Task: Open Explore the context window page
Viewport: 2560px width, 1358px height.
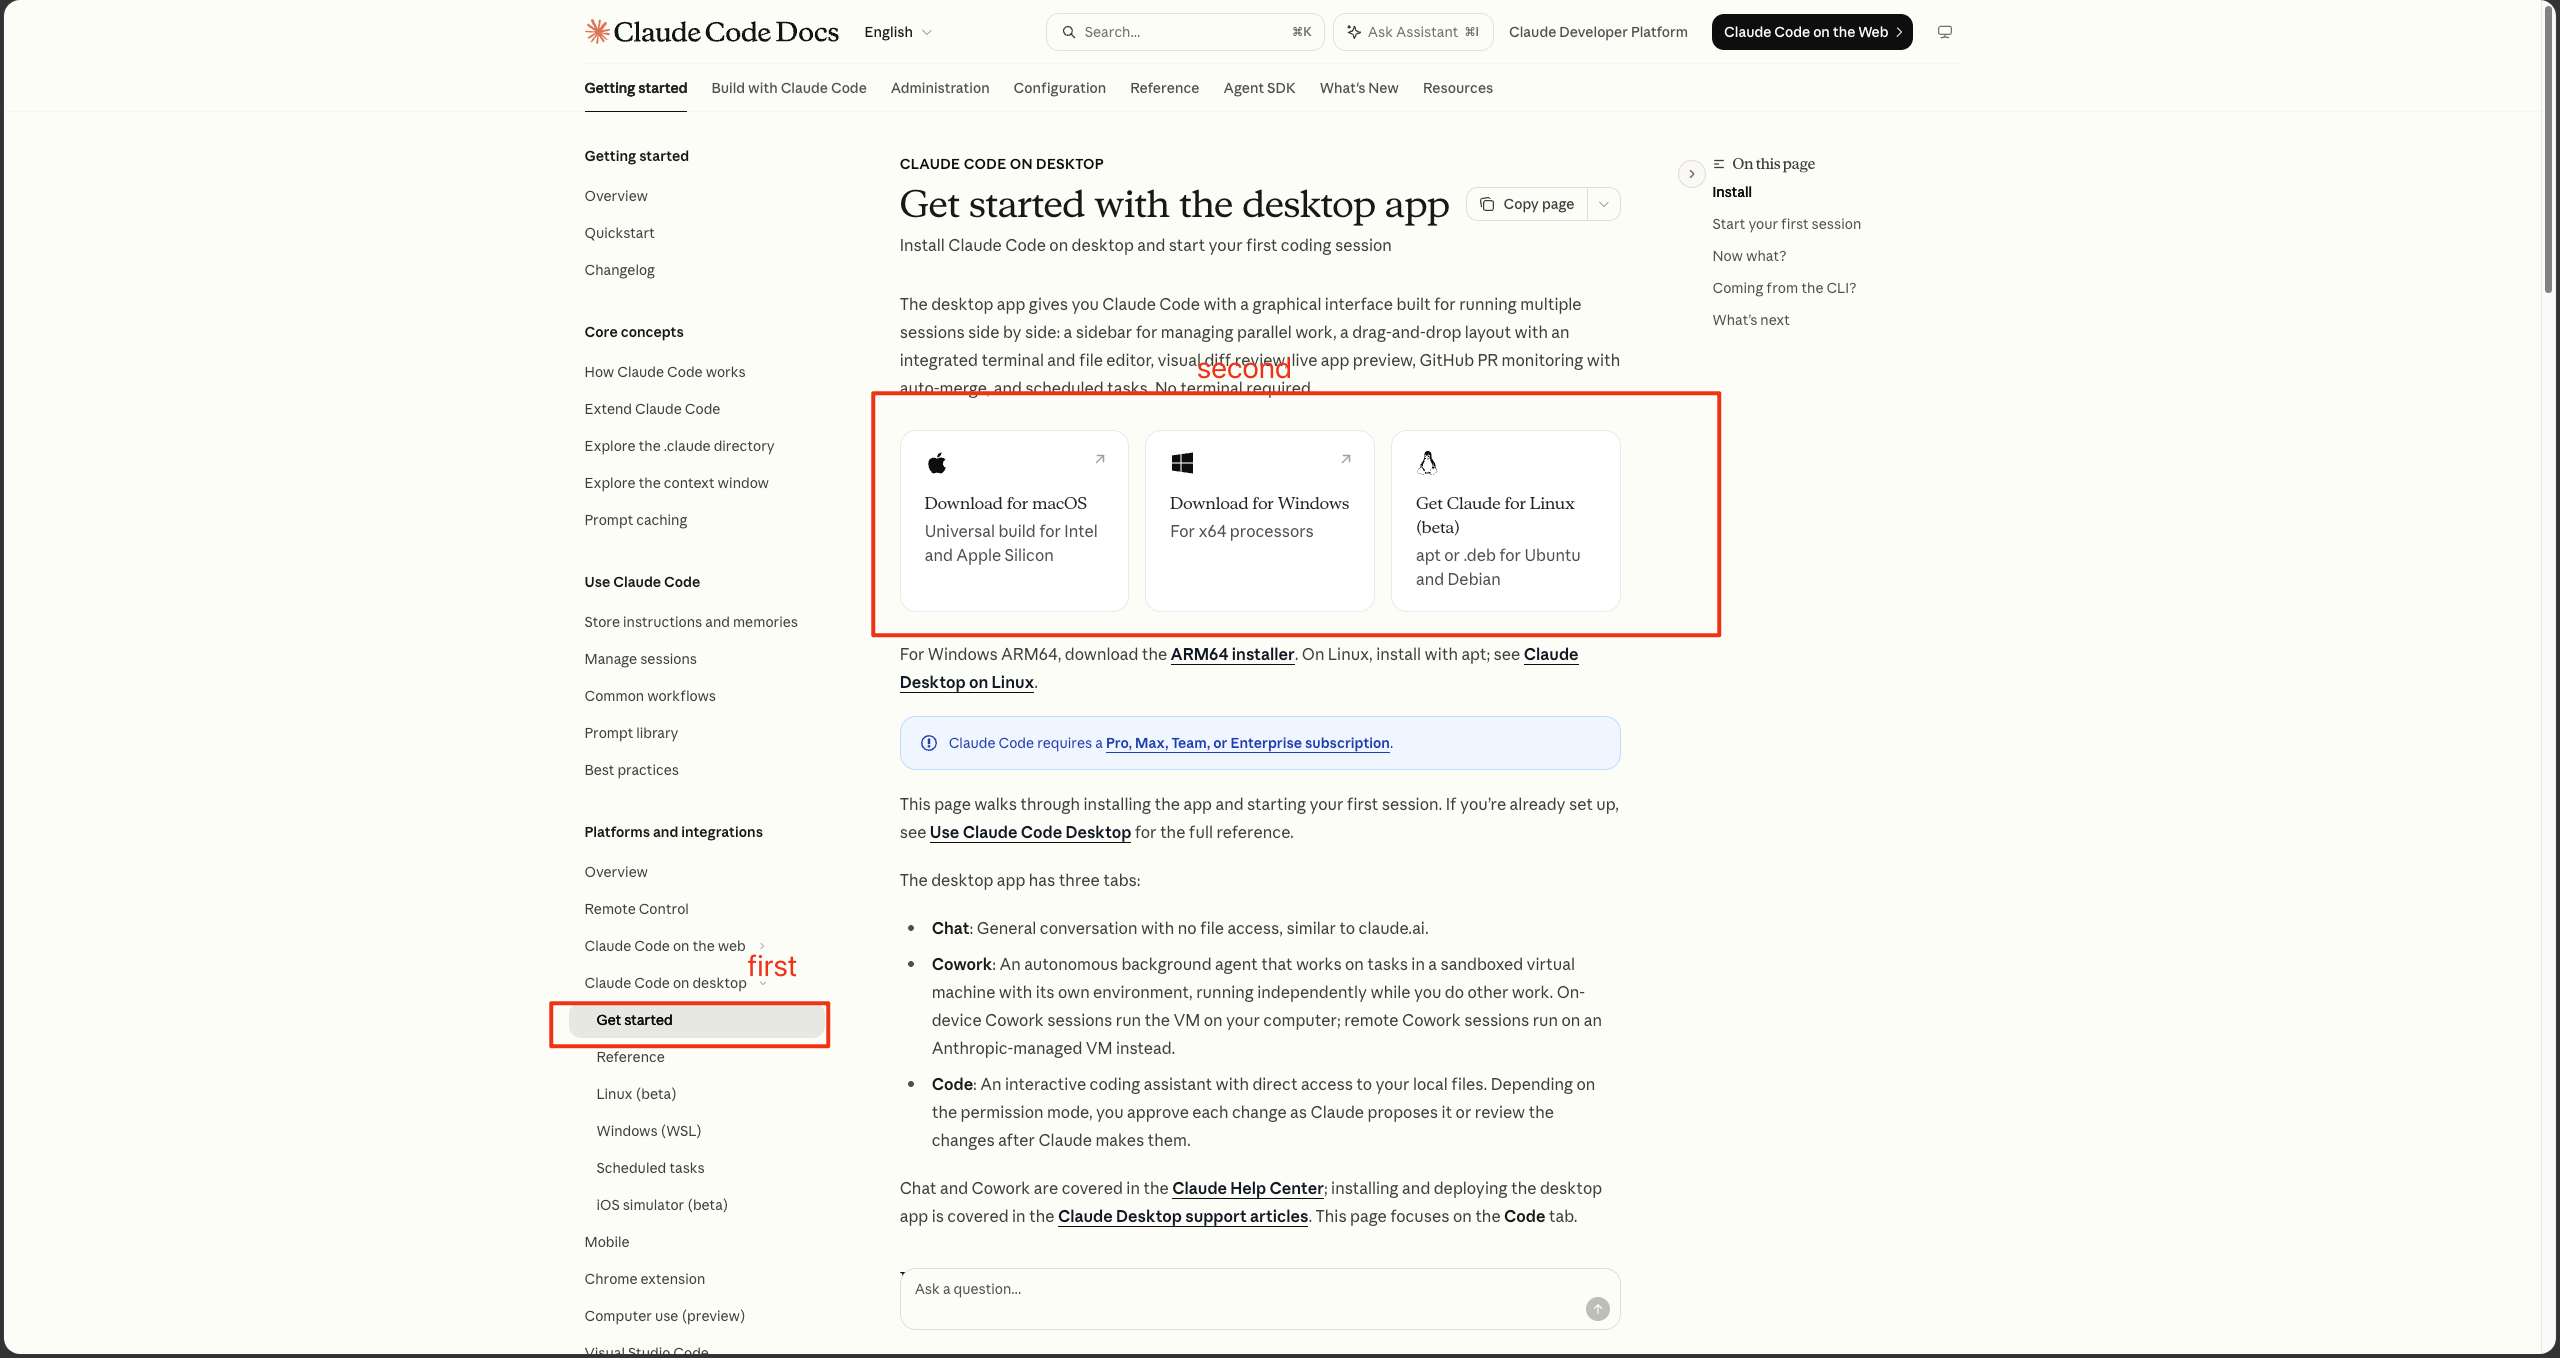Action: coord(677,483)
